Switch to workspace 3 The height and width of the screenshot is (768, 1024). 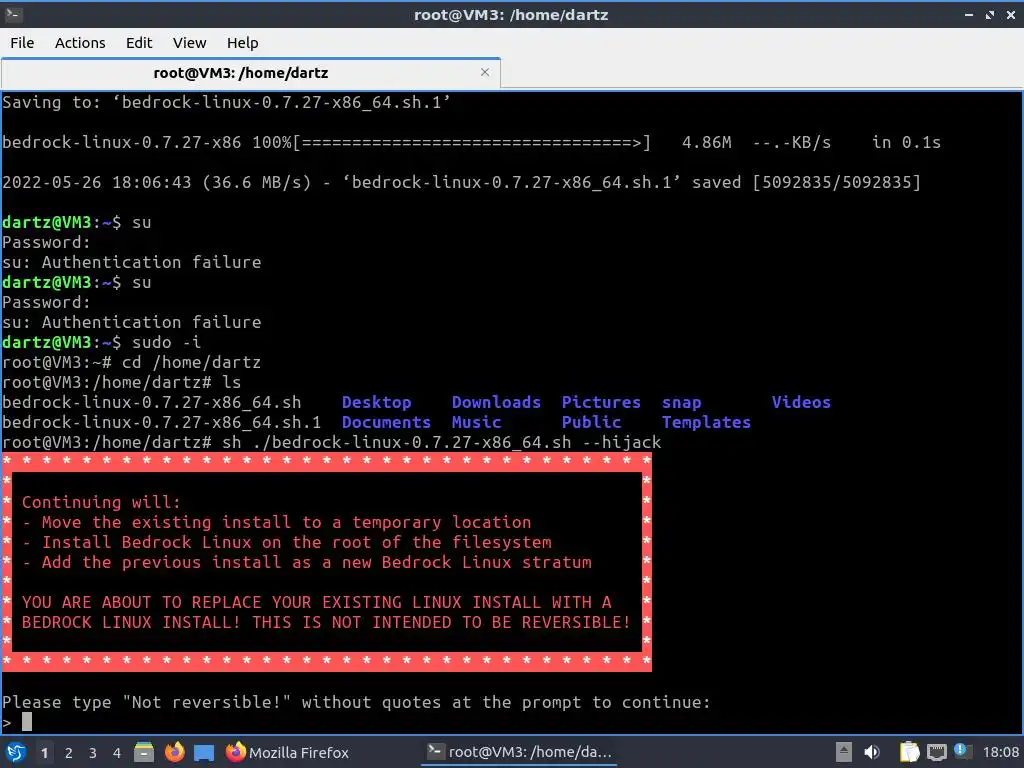[93, 753]
